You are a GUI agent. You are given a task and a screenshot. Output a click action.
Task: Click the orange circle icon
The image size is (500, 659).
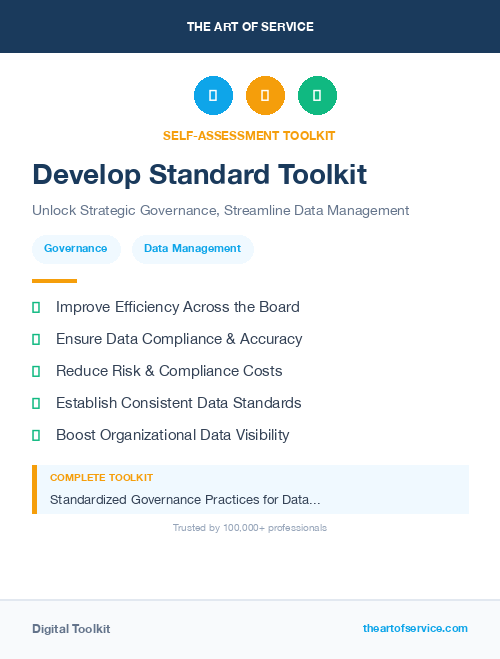tap(265, 95)
